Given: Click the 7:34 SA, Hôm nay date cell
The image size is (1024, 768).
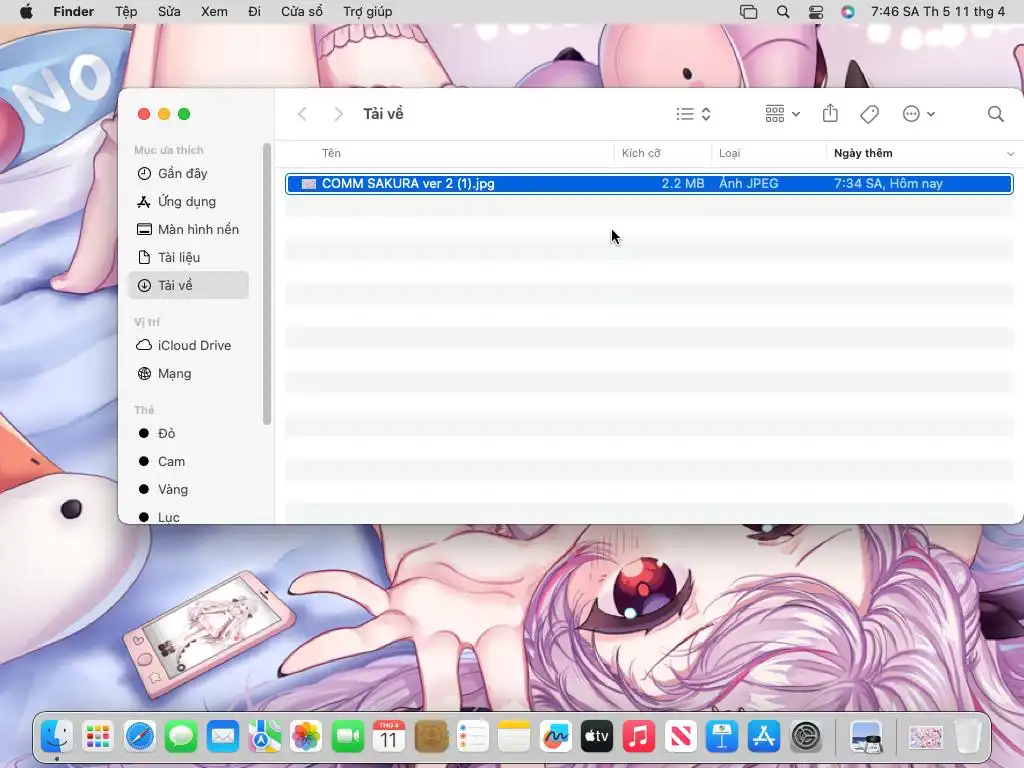Looking at the screenshot, I should pyautogui.click(x=888, y=184).
